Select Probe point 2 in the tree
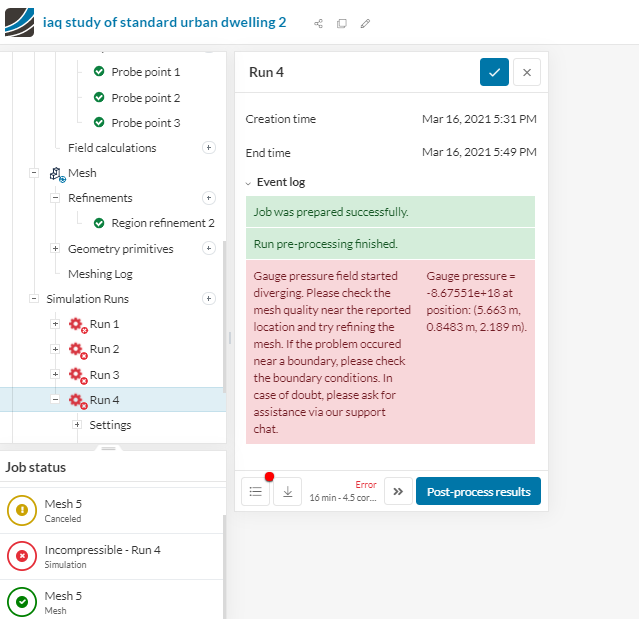The image size is (639, 619). click(x=145, y=98)
